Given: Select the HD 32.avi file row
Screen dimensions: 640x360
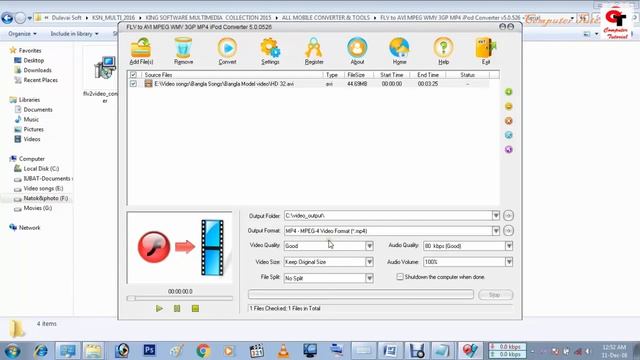Looking at the screenshot, I should [309, 84].
